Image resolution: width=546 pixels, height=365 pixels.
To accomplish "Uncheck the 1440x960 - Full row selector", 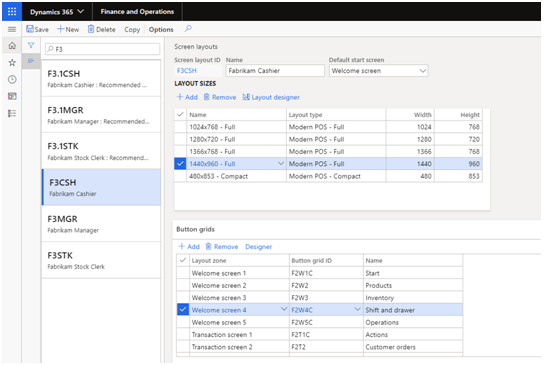I will (180, 164).
